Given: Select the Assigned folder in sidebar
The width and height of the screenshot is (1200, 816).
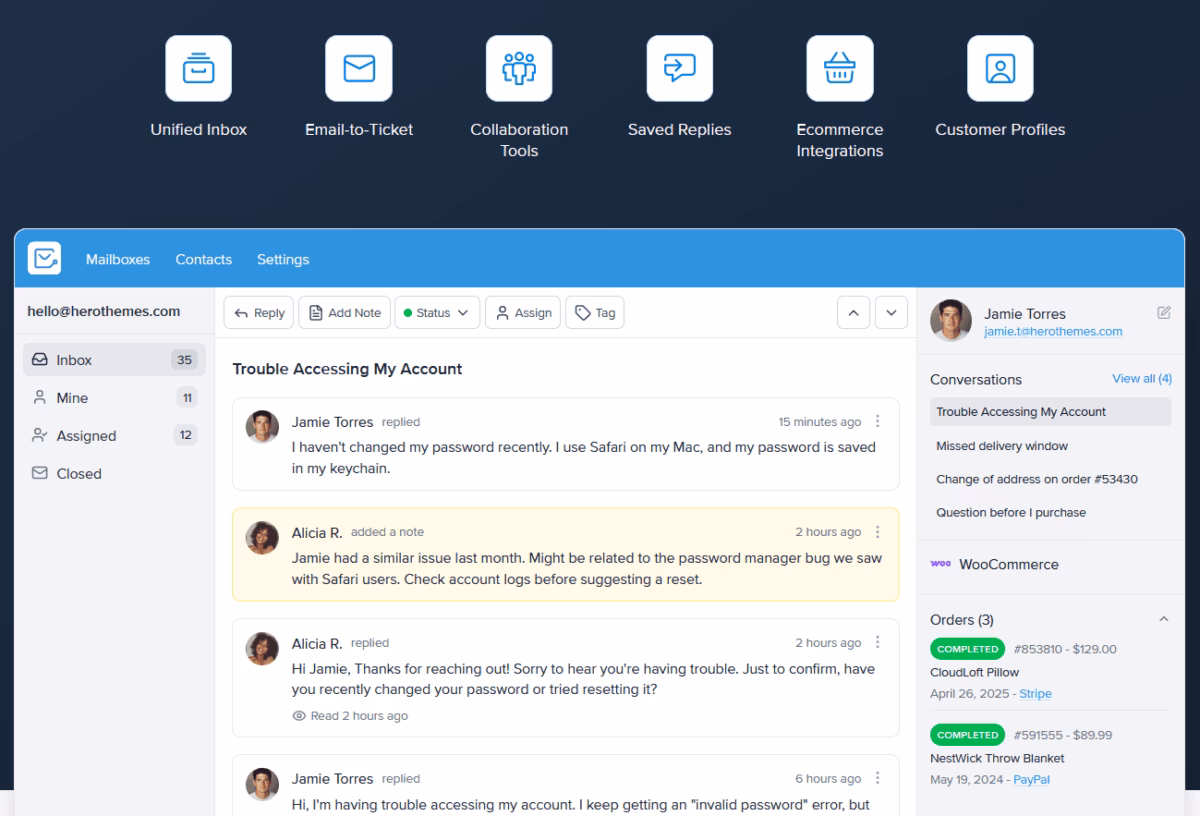Looking at the screenshot, I should coord(86,436).
